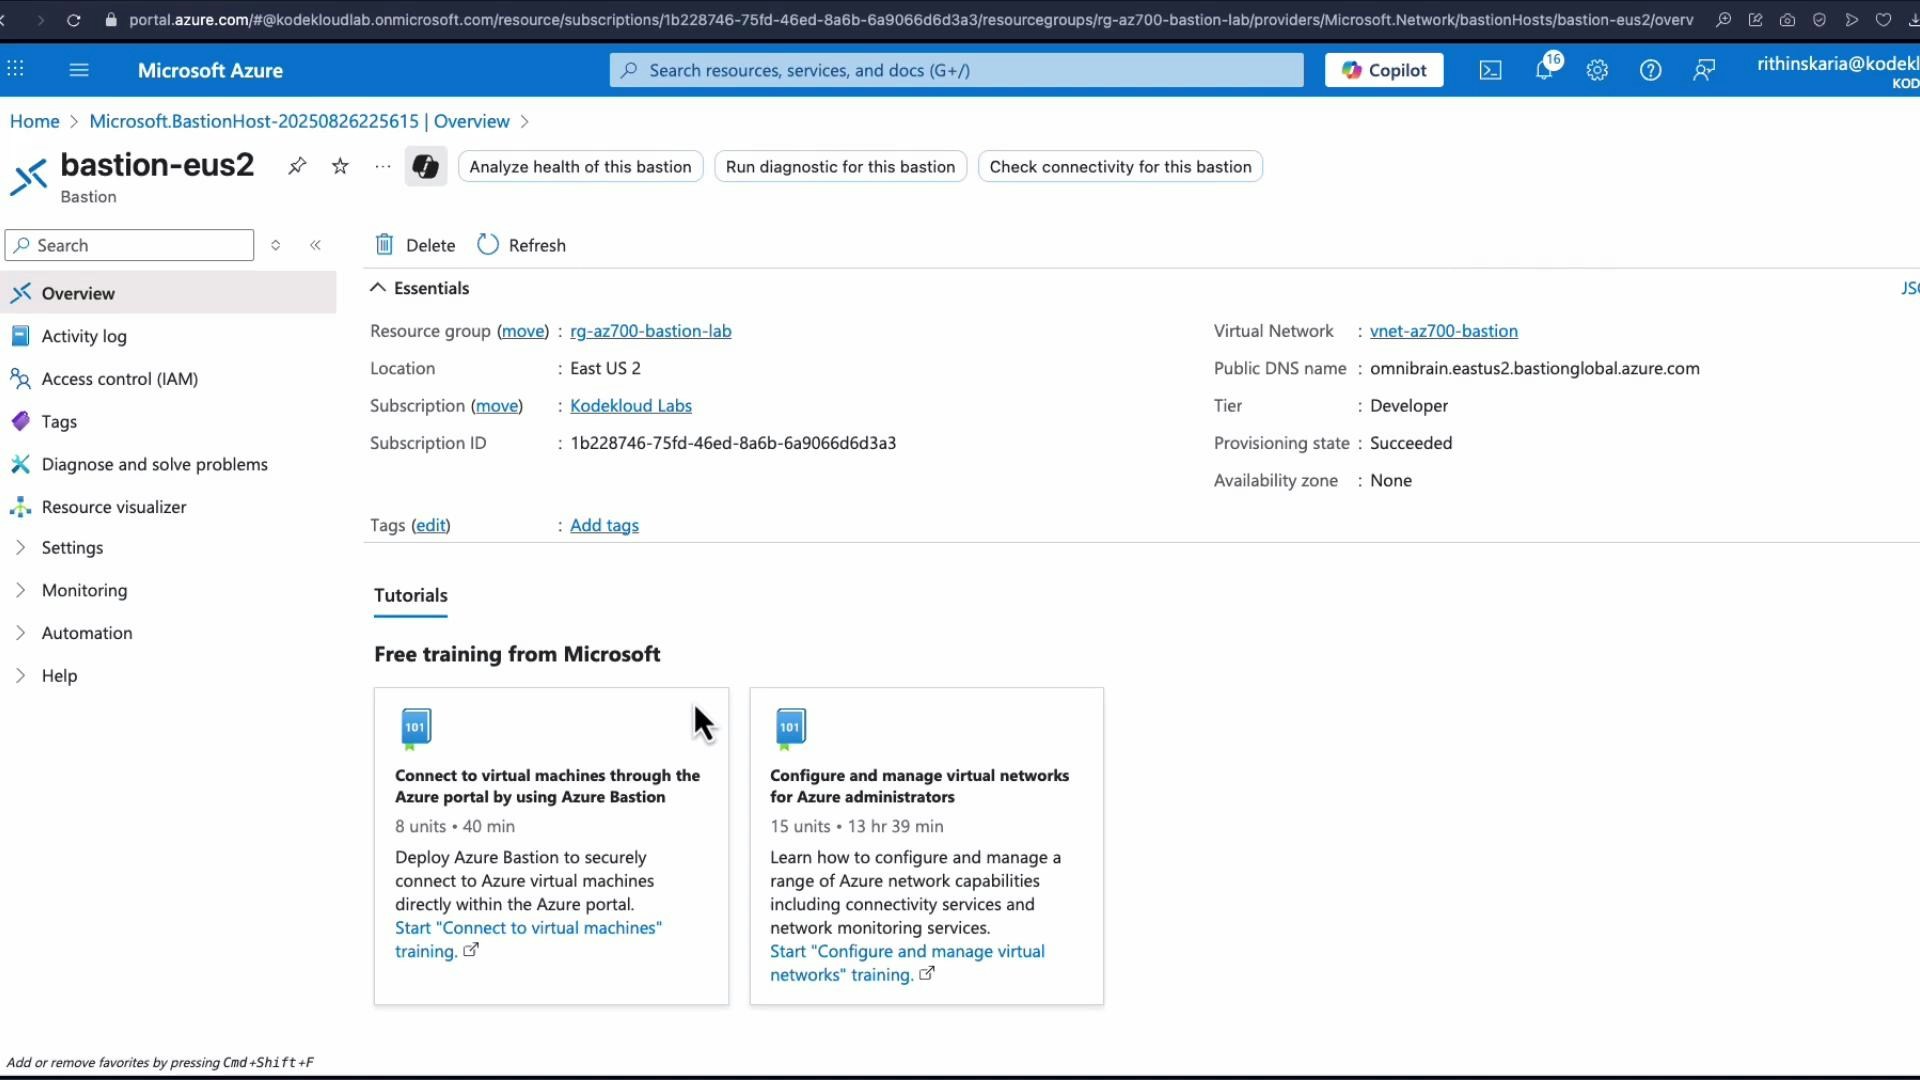Open the more options ellipsis menu
Image resolution: width=1920 pixels, height=1080 pixels.
tap(381, 166)
